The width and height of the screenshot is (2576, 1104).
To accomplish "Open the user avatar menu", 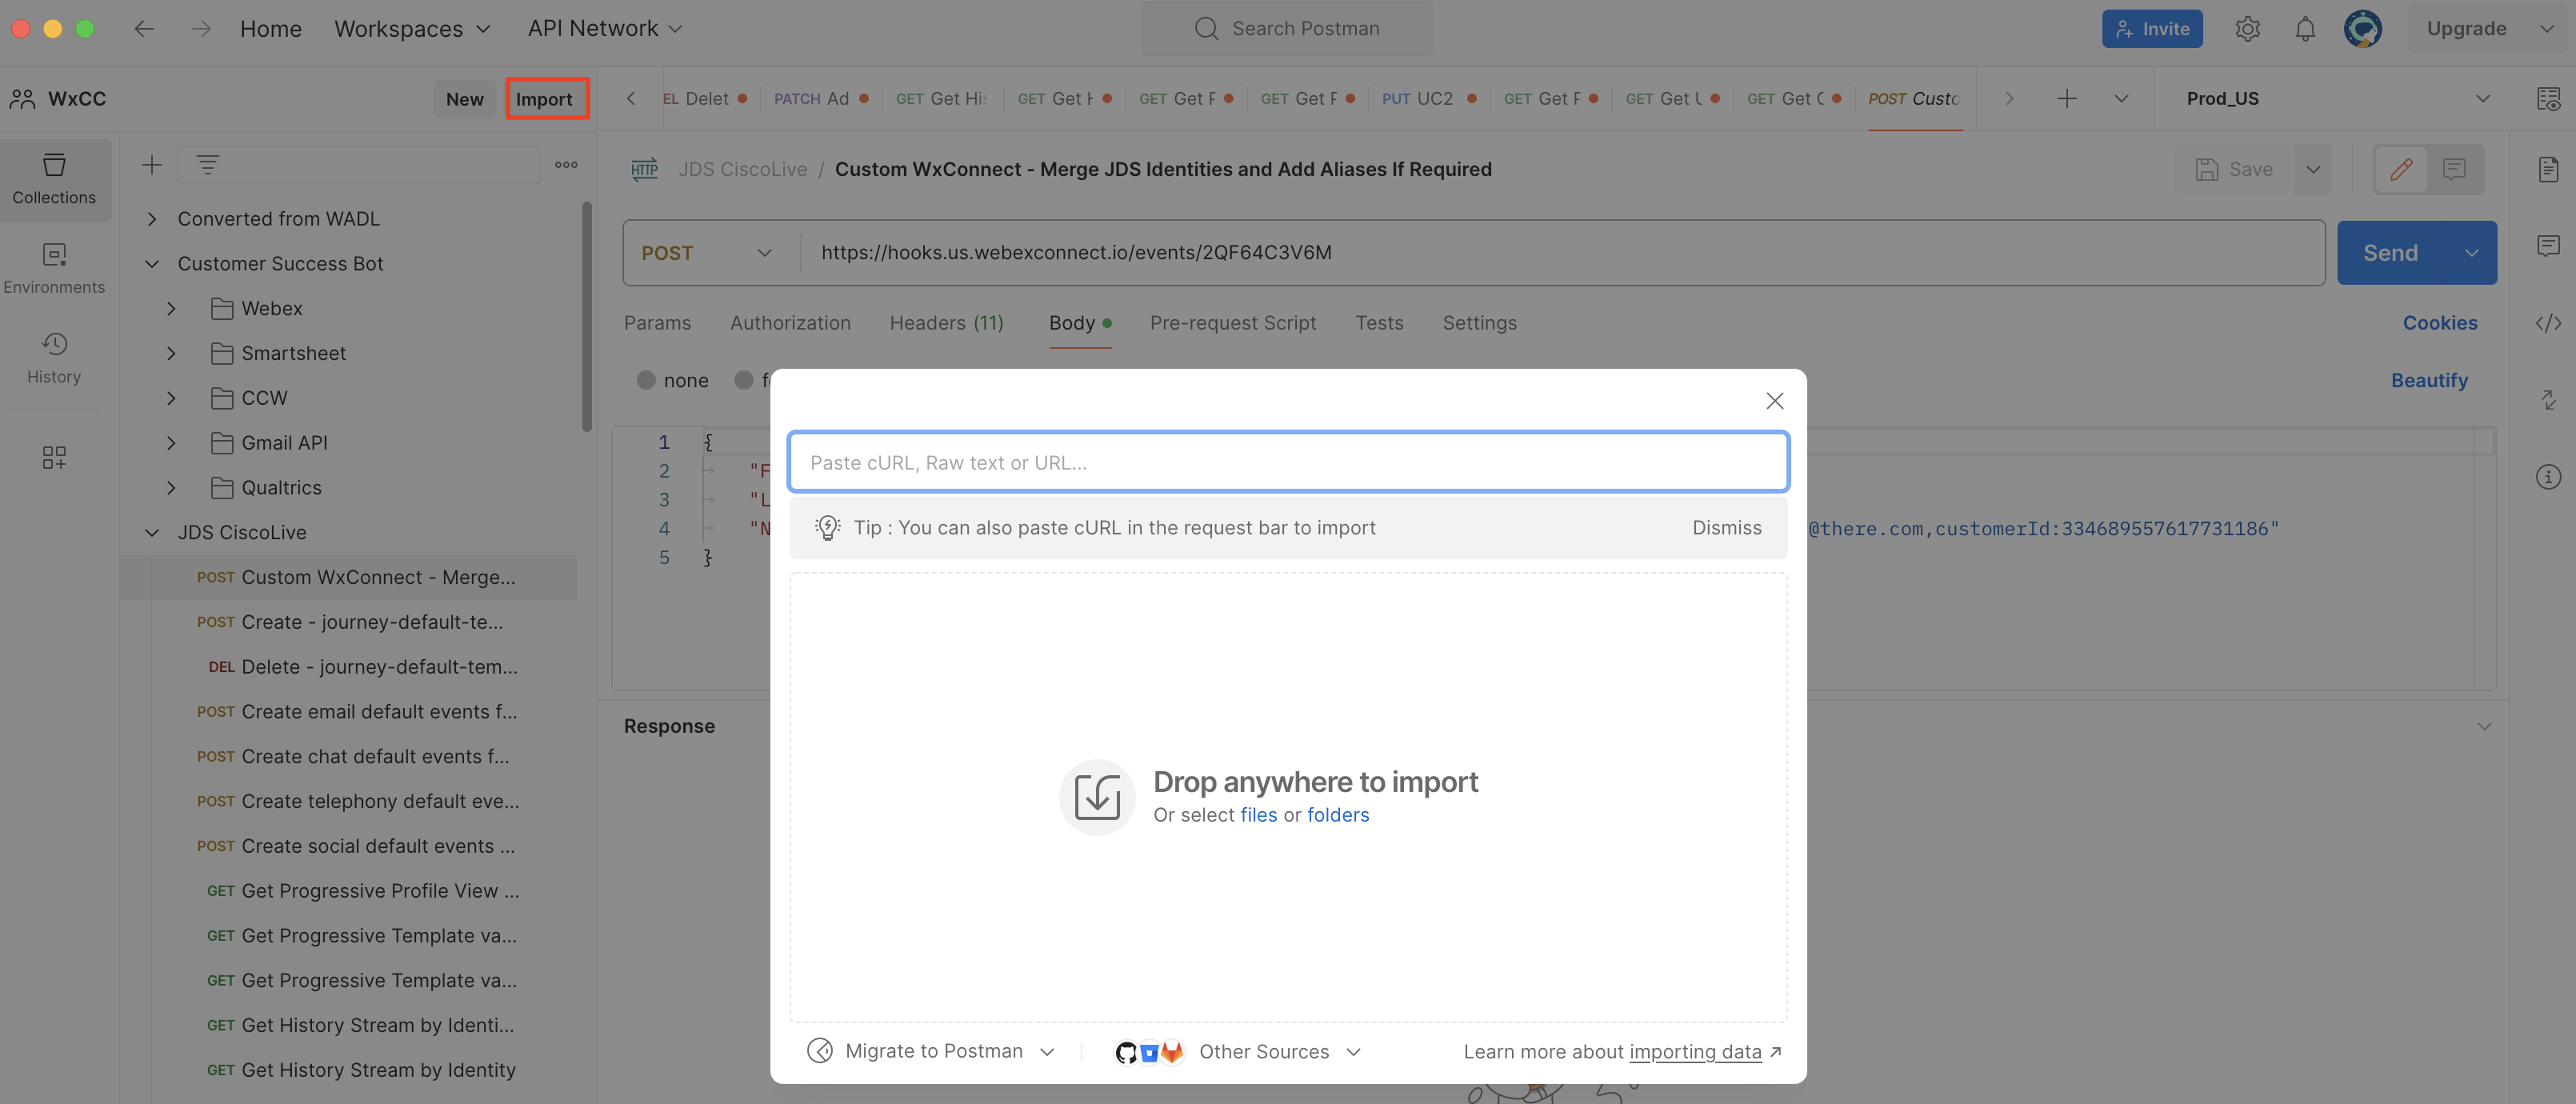I will [2362, 28].
